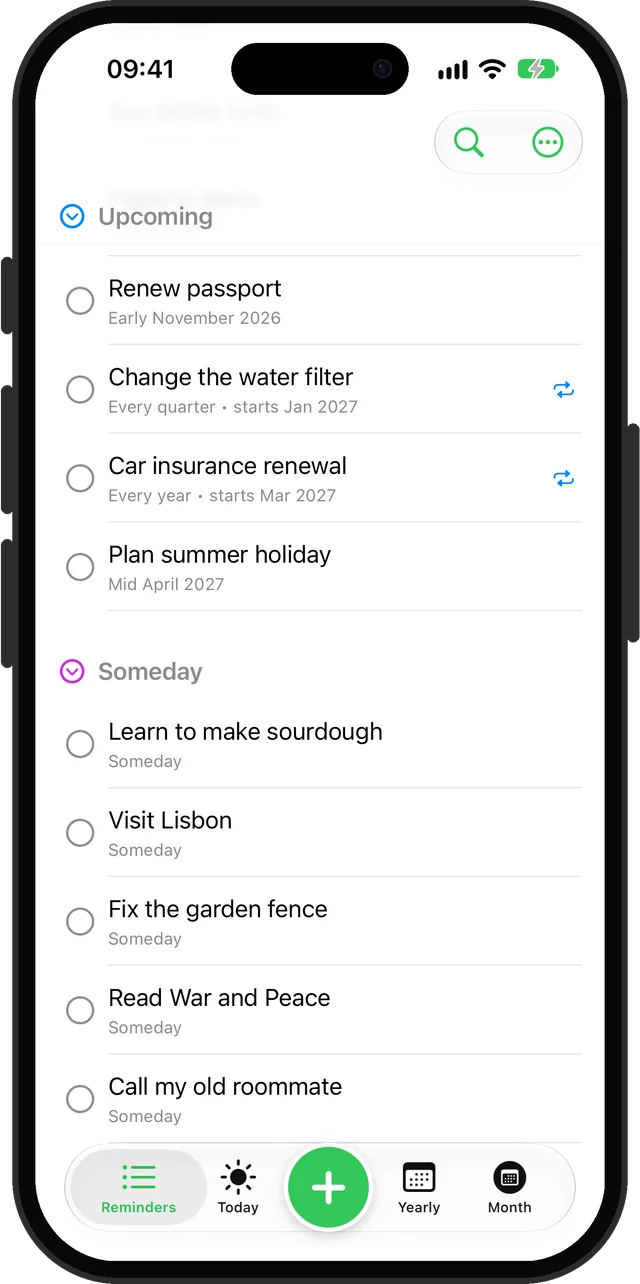The width and height of the screenshot is (640, 1284).
Task: Tap the sun icon for Today
Action: (238, 1178)
